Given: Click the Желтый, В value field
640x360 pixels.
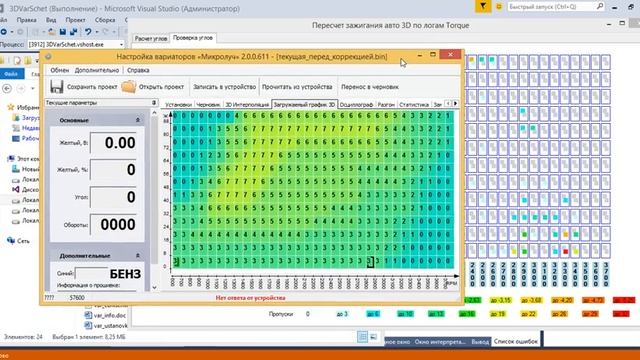Looking at the screenshot, I should (x=113, y=142).
